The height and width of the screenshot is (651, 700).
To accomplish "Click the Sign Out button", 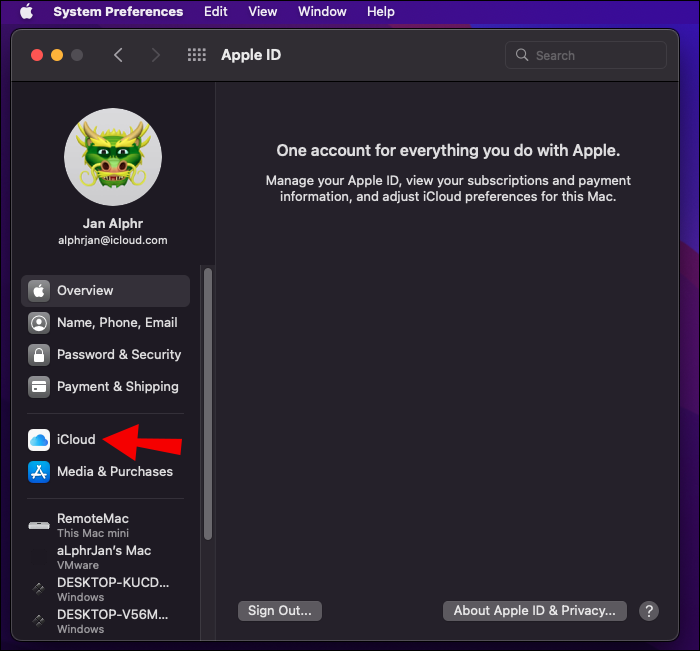I will pyautogui.click(x=280, y=611).
